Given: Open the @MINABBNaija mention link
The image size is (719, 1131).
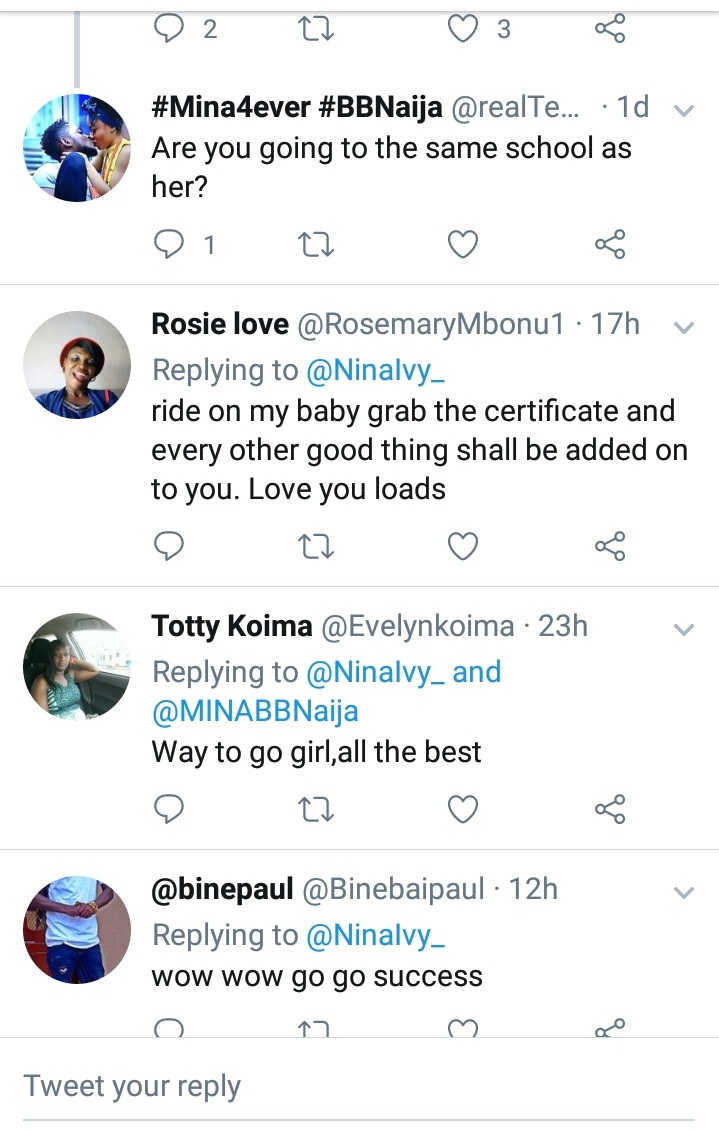Looking at the screenshot, I should tap(255, 711).
